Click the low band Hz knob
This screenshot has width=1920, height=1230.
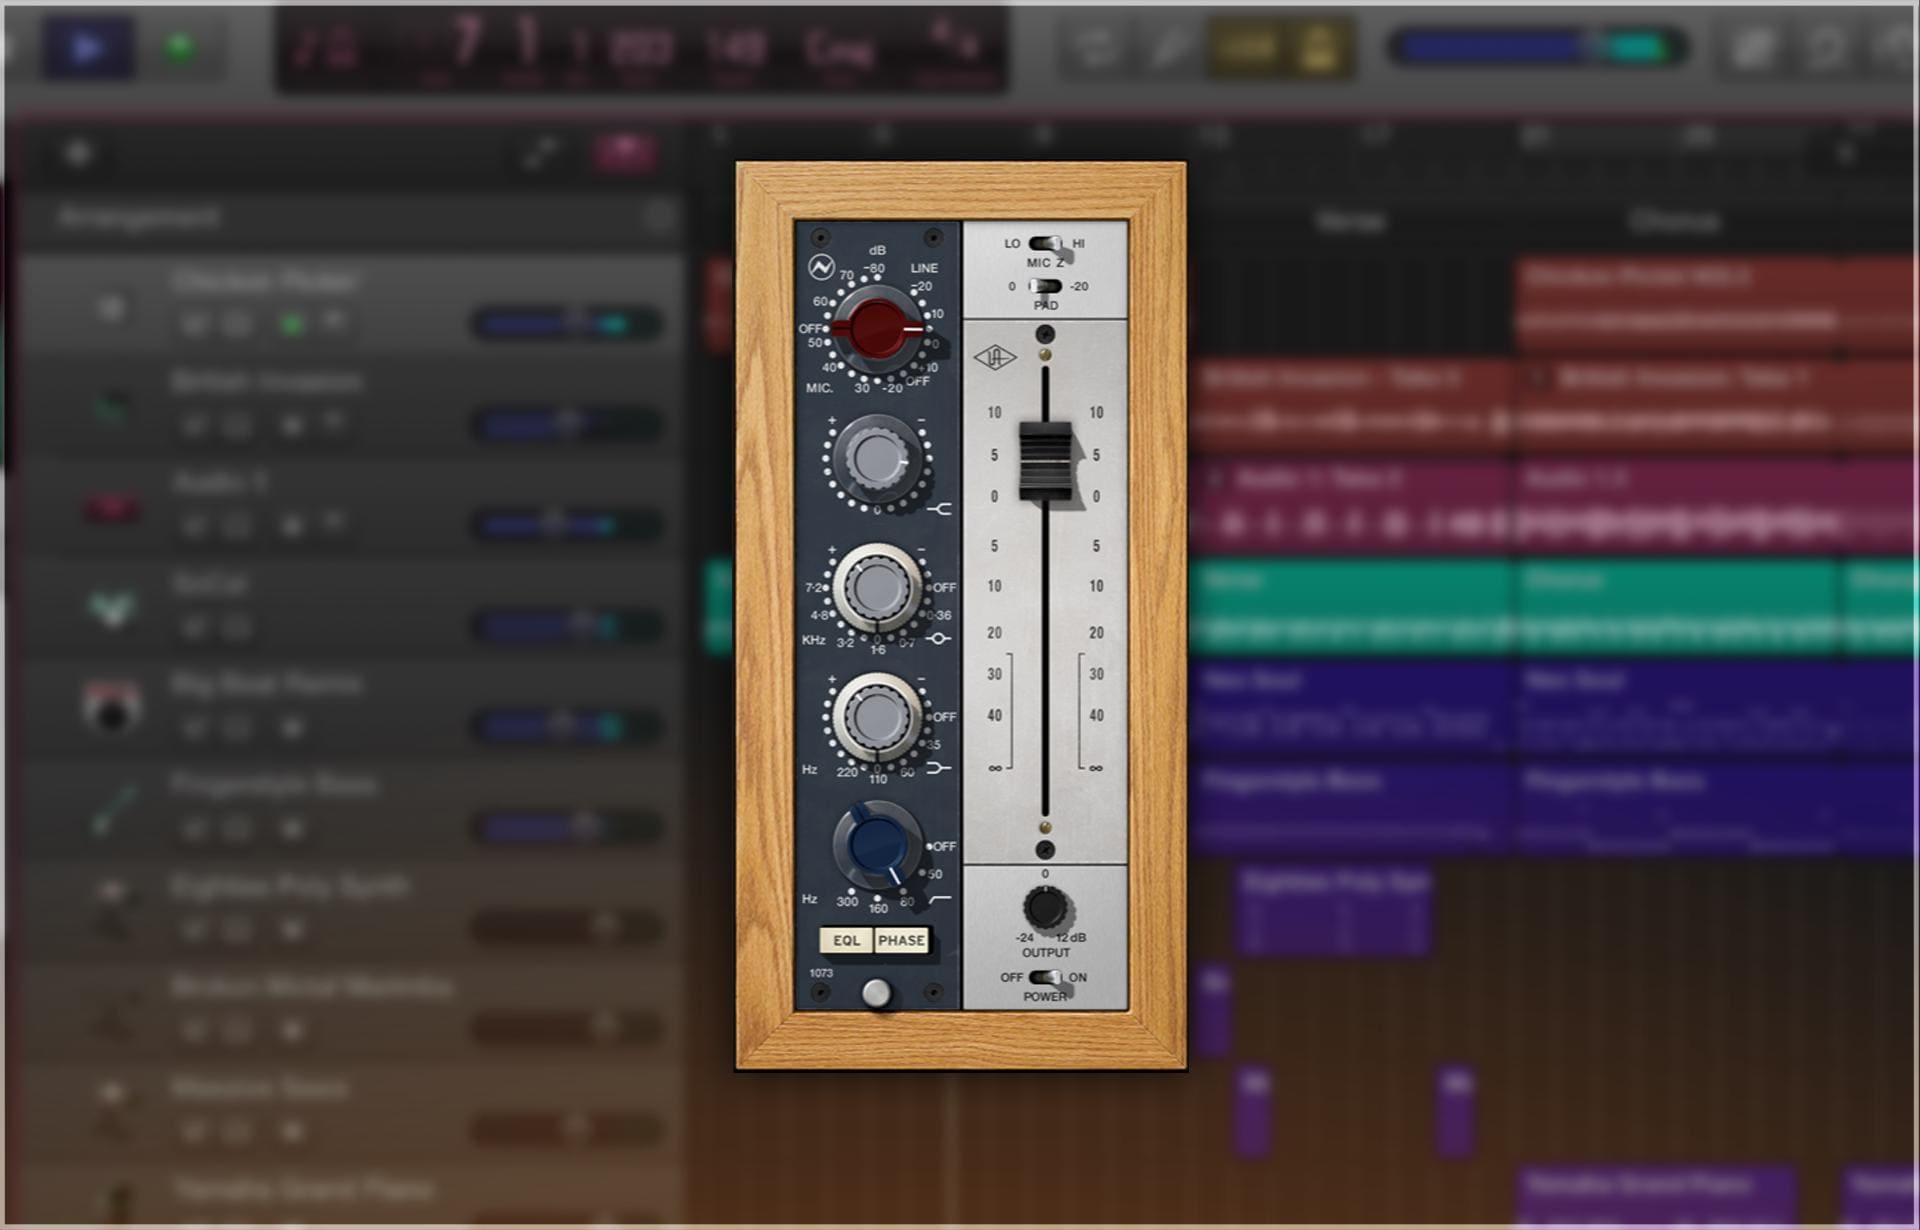coord(877,717)
